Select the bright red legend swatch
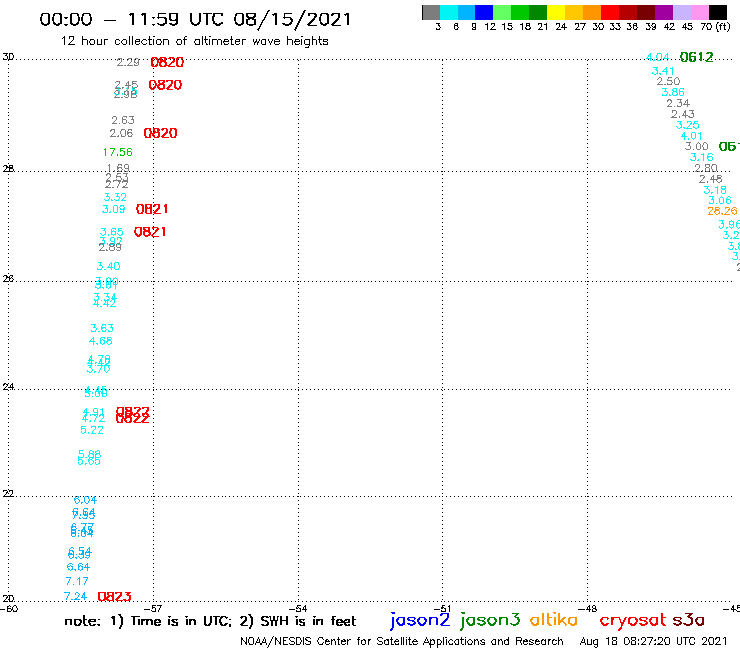Screen dimensions: 740x650 (x=610, y=12)
